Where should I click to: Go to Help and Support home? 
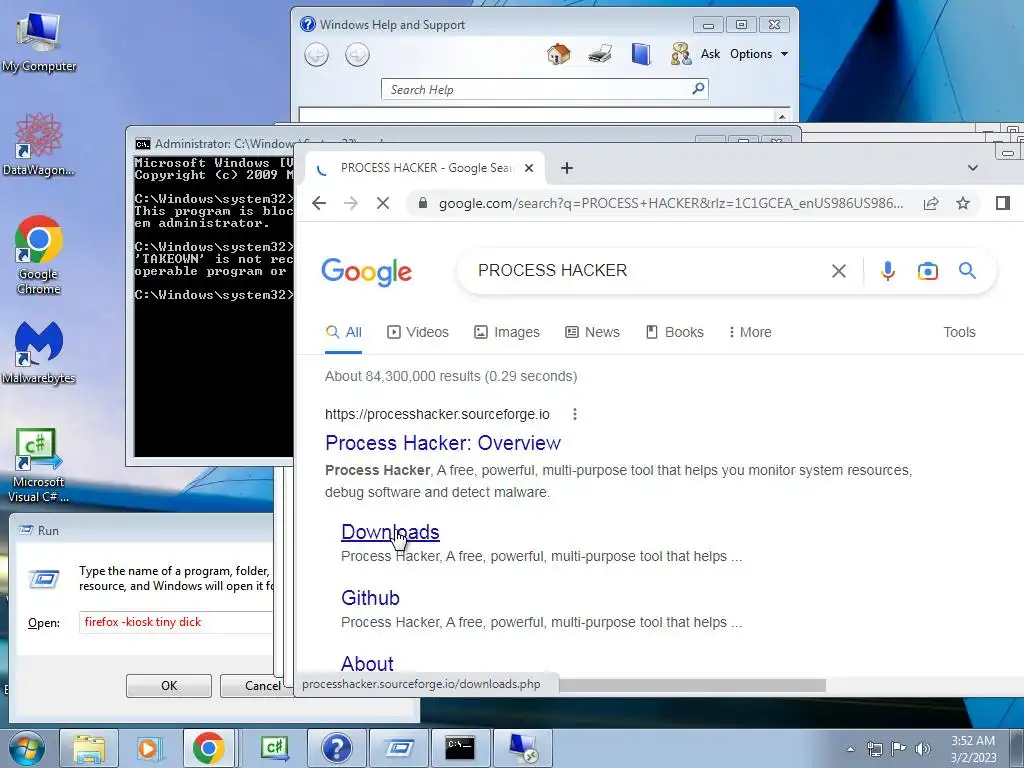tap(558, 54)
